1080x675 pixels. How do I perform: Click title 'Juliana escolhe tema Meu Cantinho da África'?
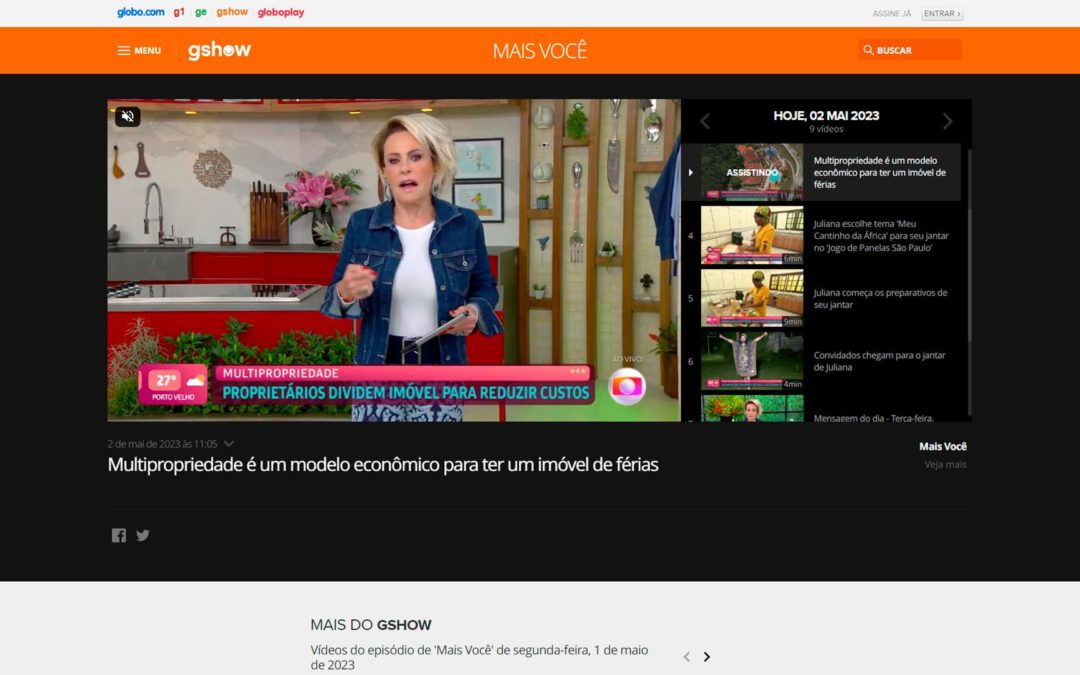(x=881, y=236)
